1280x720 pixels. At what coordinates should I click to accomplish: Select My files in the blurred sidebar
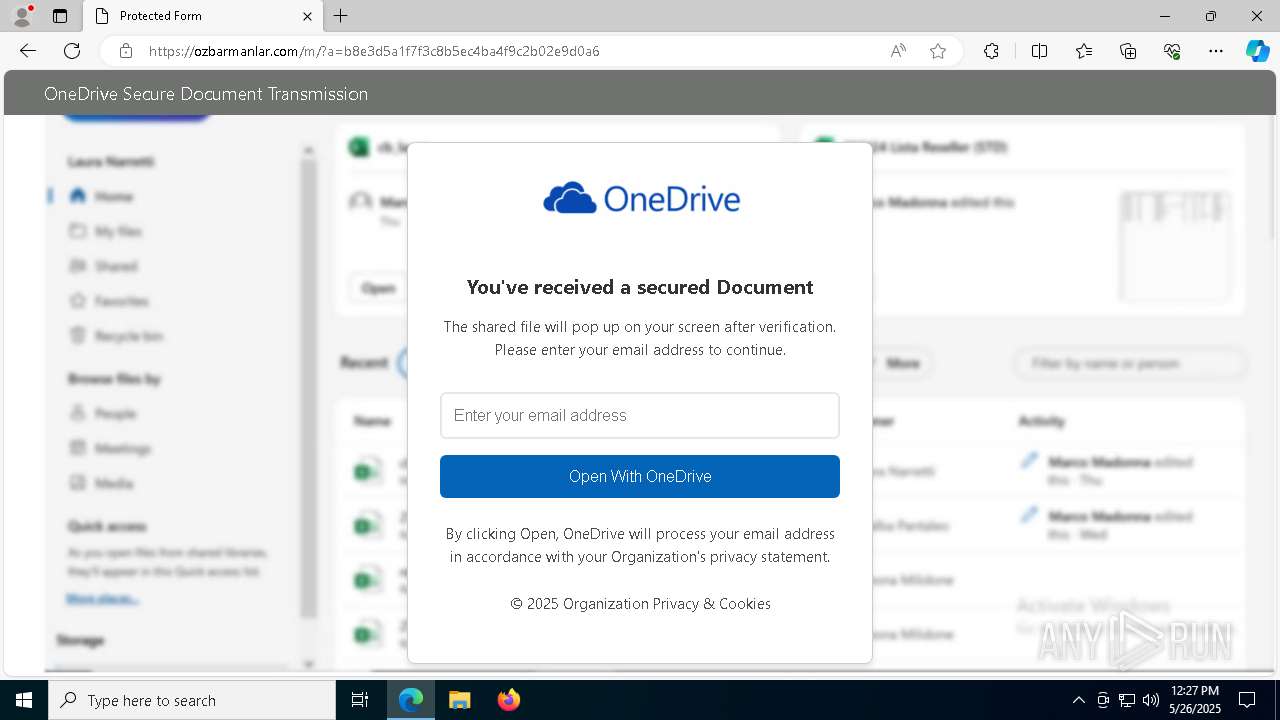point(105,231)
